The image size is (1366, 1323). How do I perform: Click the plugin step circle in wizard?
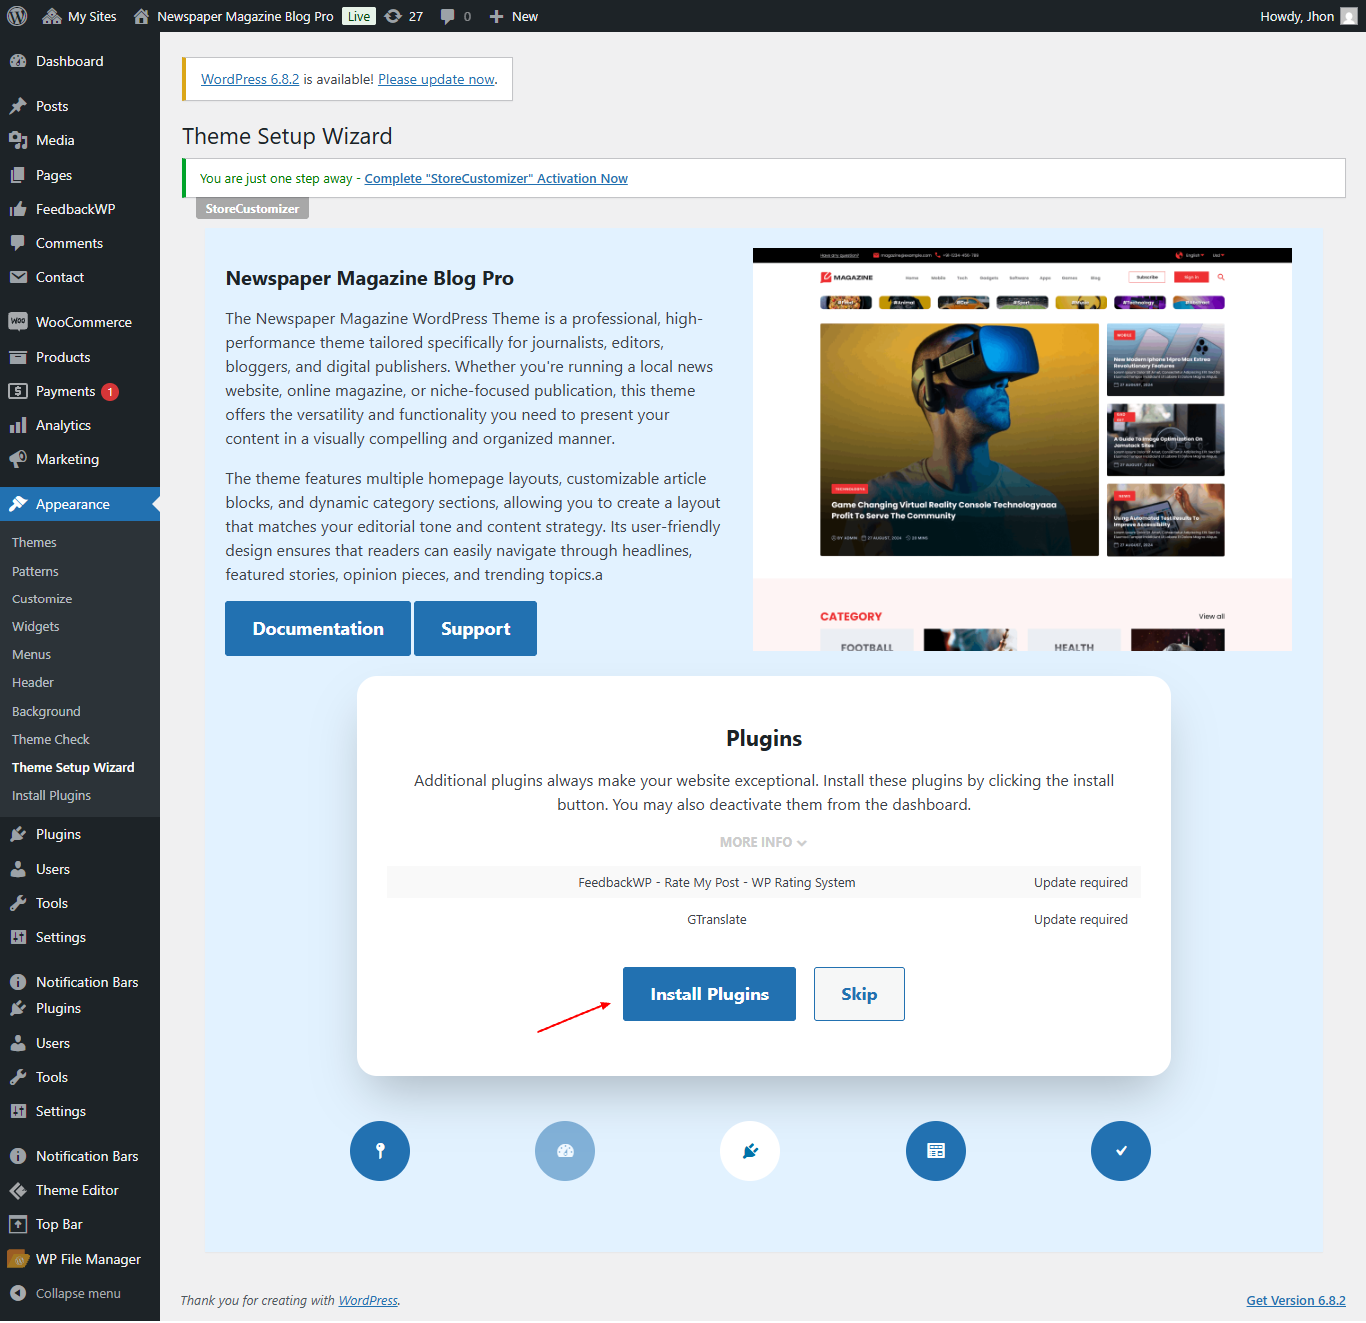[750, 1151]
